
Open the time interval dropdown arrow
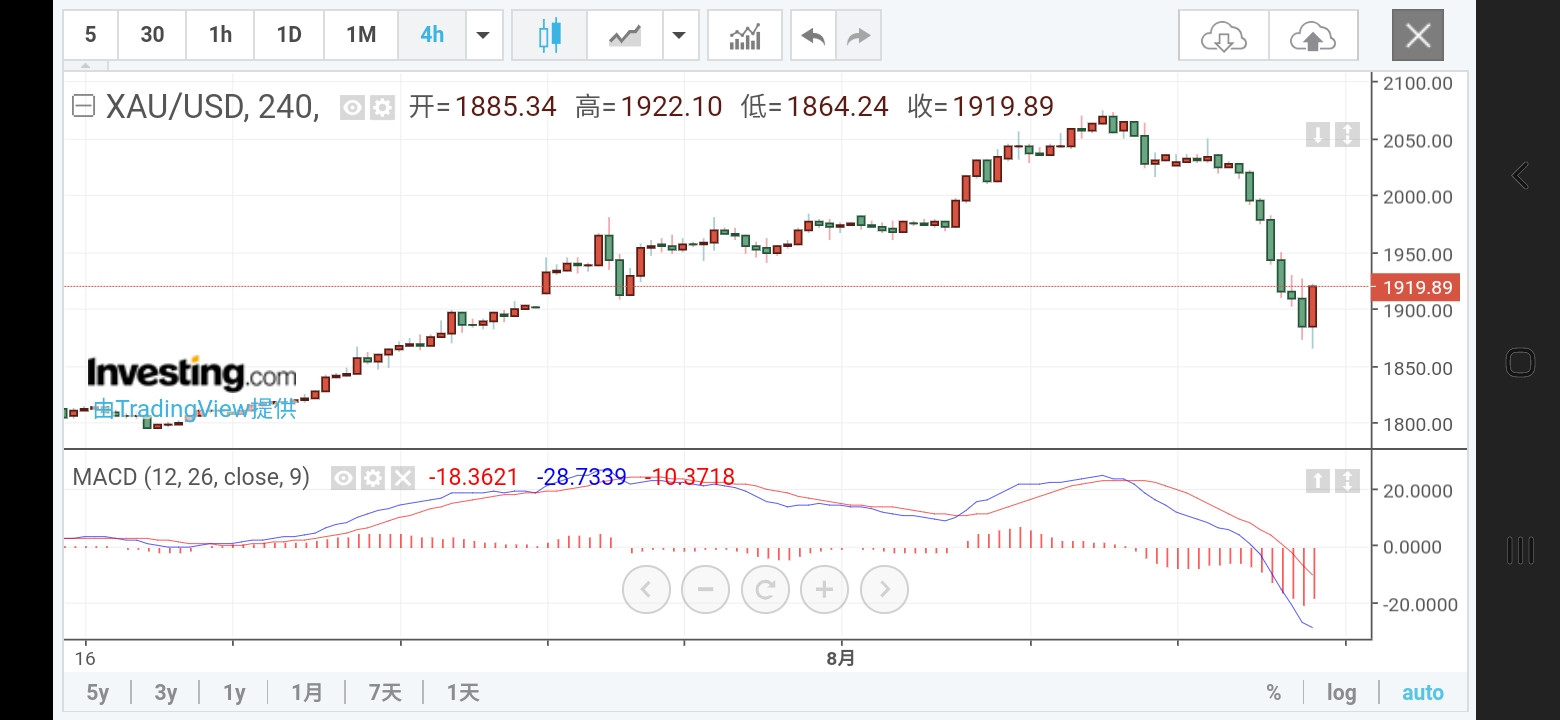(483, 36)
